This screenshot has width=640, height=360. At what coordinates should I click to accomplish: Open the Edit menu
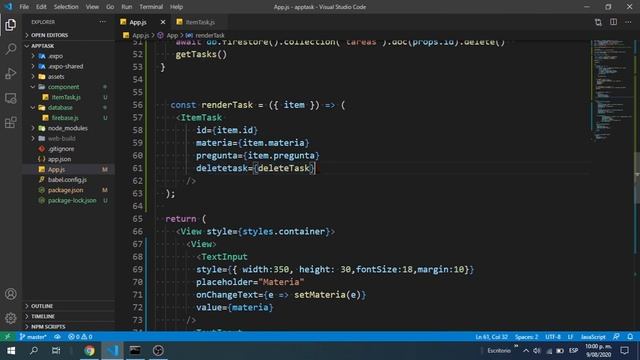[x=41, y=7]
